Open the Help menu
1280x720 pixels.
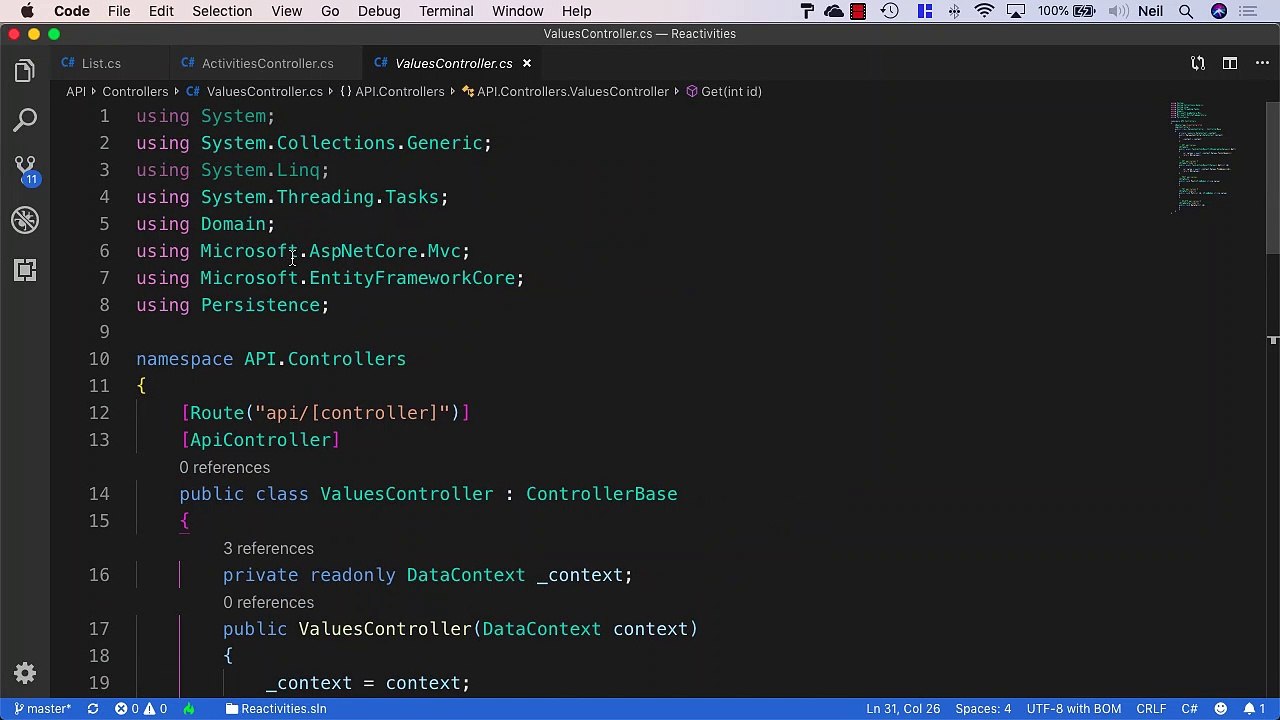coord(576,11)
